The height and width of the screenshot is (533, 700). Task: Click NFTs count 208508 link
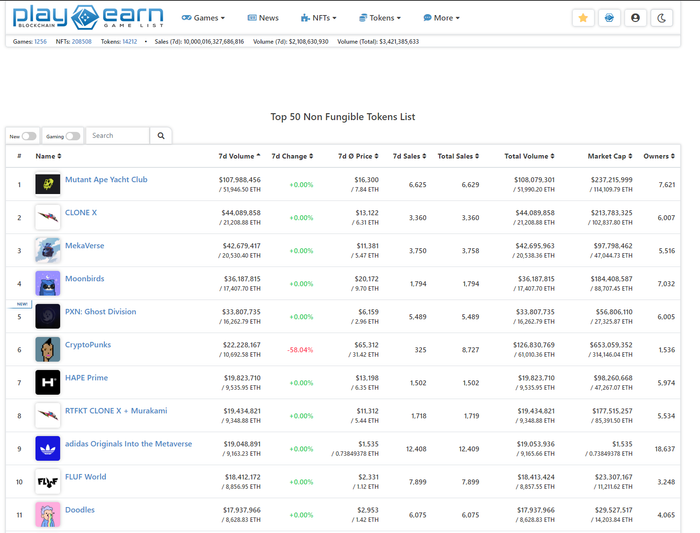click(x=82, y=42)
